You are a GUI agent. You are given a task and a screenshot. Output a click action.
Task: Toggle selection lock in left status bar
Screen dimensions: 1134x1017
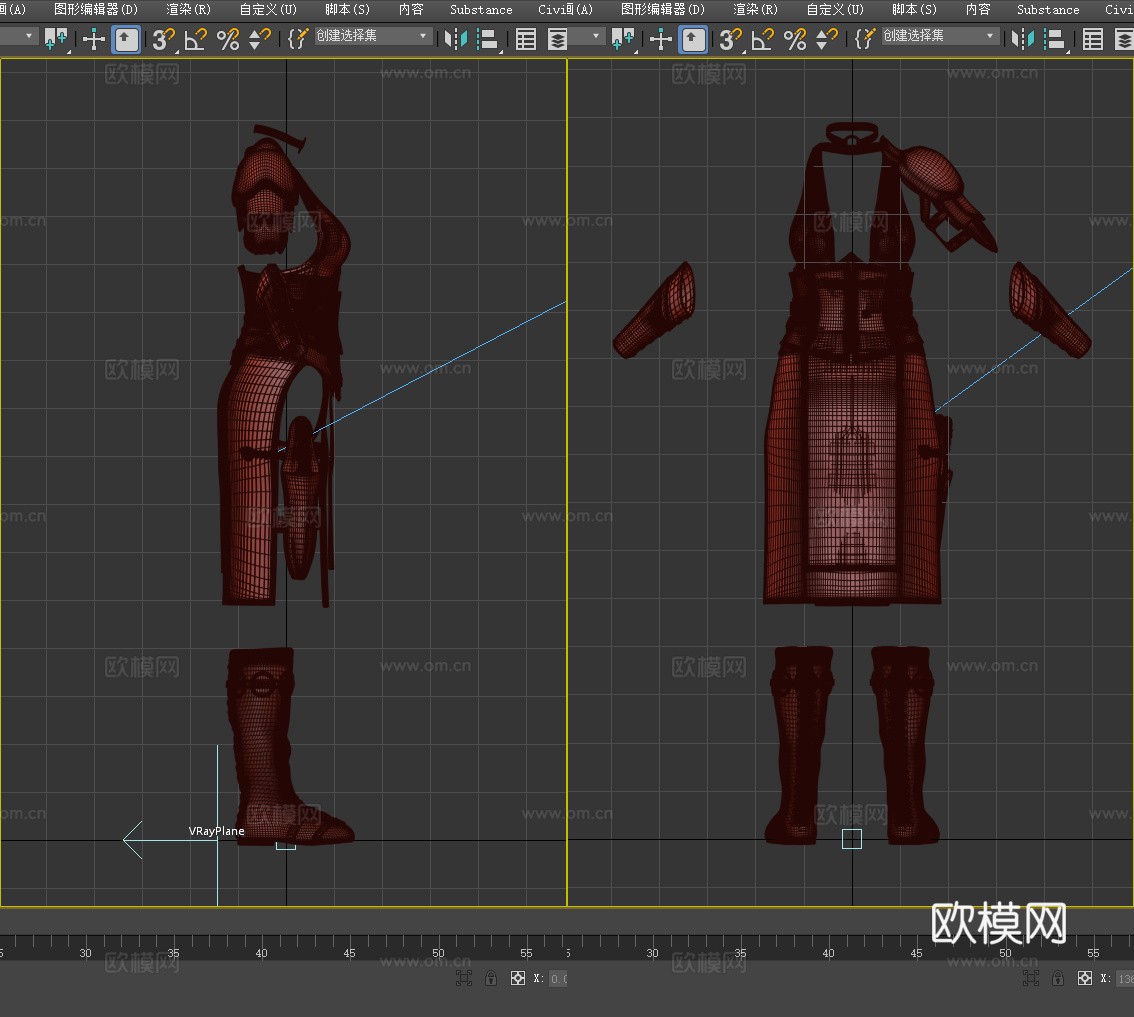[491, 979]
